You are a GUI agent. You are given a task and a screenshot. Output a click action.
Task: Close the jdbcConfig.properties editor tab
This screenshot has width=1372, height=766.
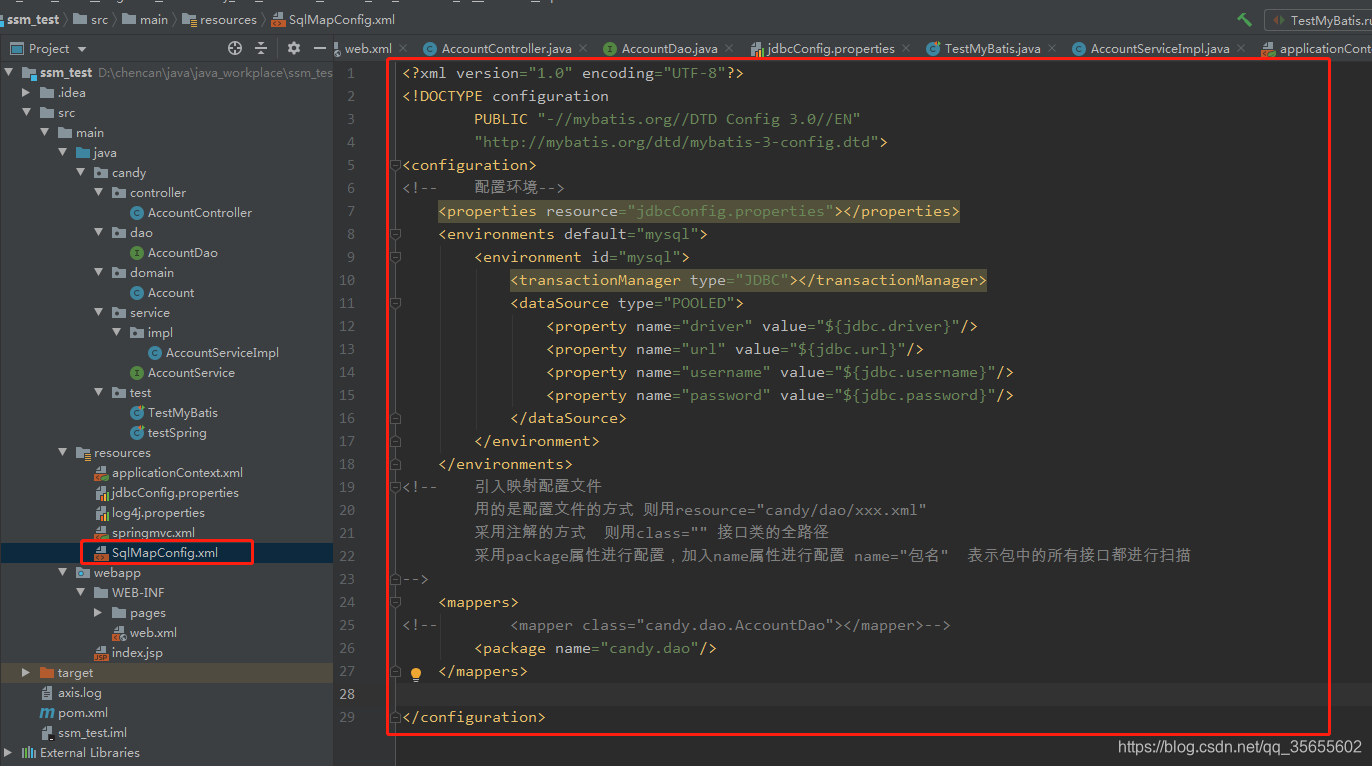point(905,47)
